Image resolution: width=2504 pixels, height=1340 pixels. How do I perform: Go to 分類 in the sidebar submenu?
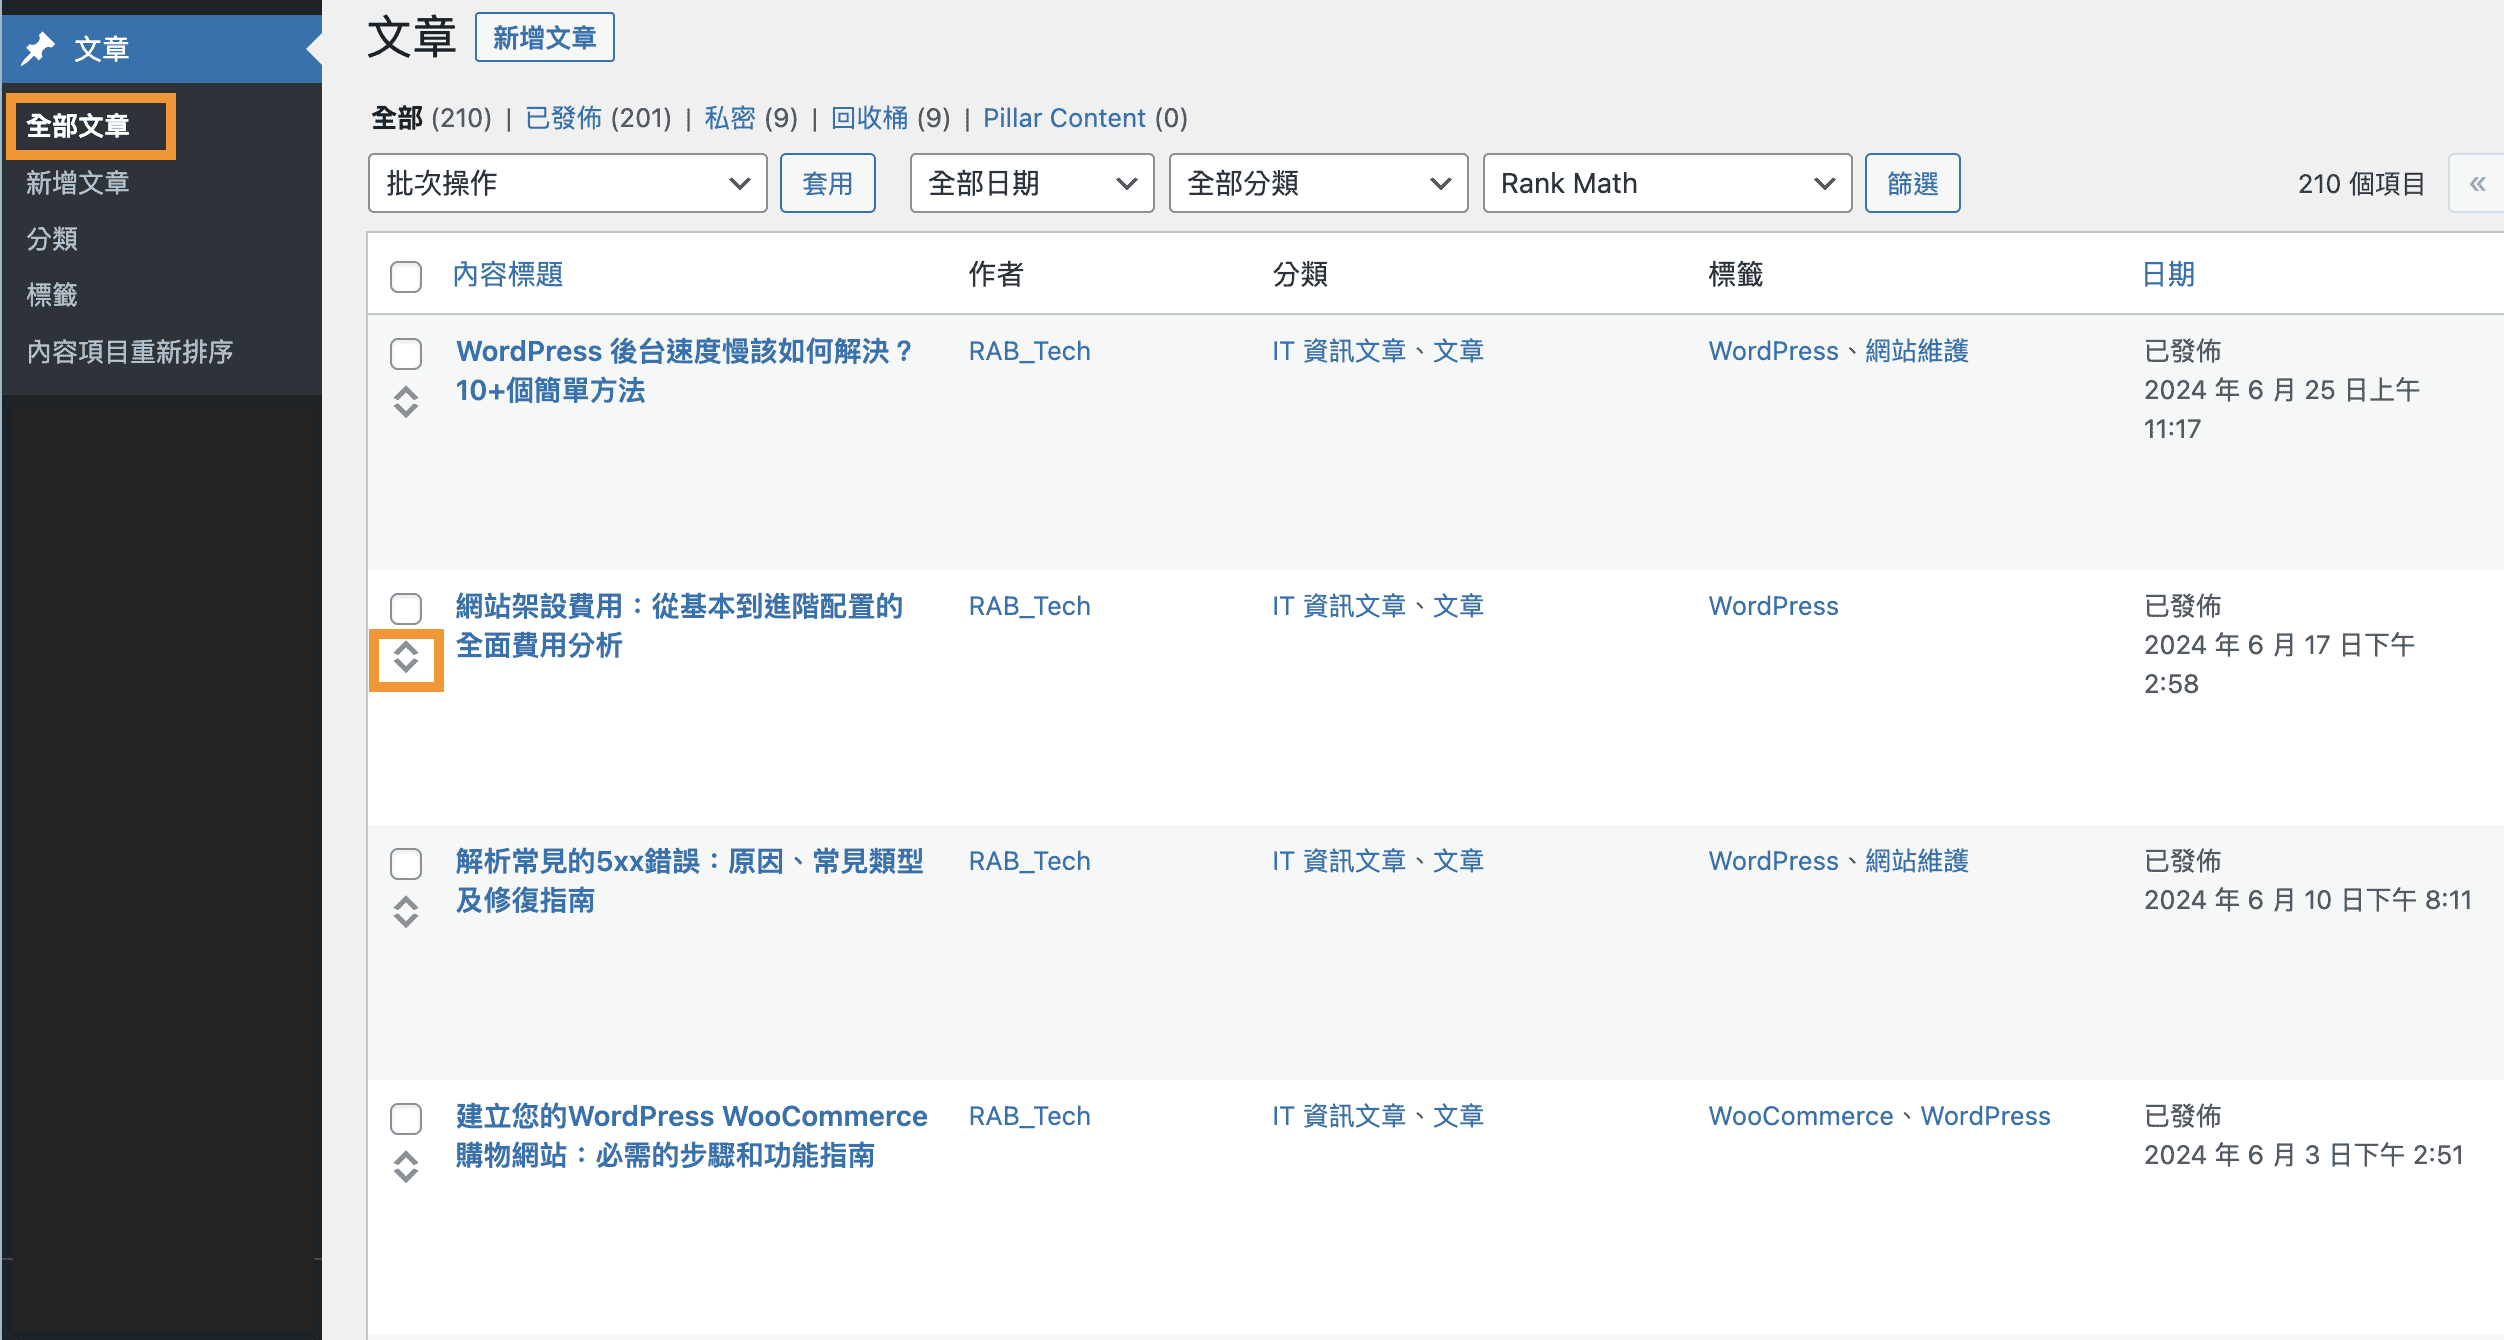tap(52, 239)
